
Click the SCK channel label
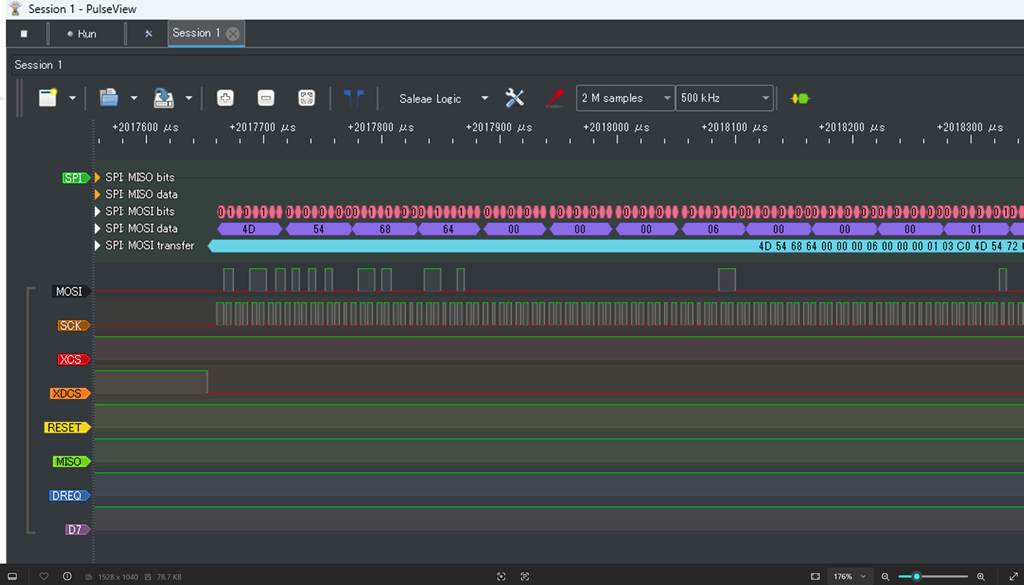(x=73, y=325)
